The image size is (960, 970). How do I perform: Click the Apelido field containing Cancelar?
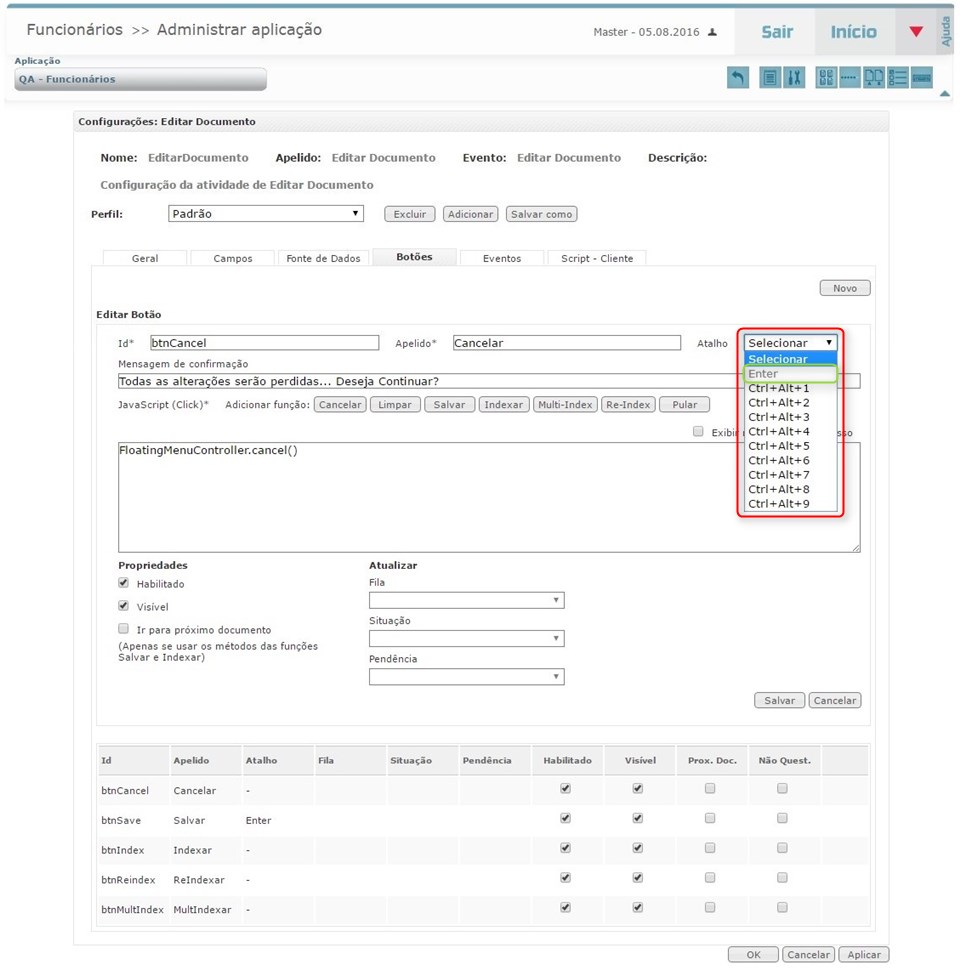coord(566,343)
